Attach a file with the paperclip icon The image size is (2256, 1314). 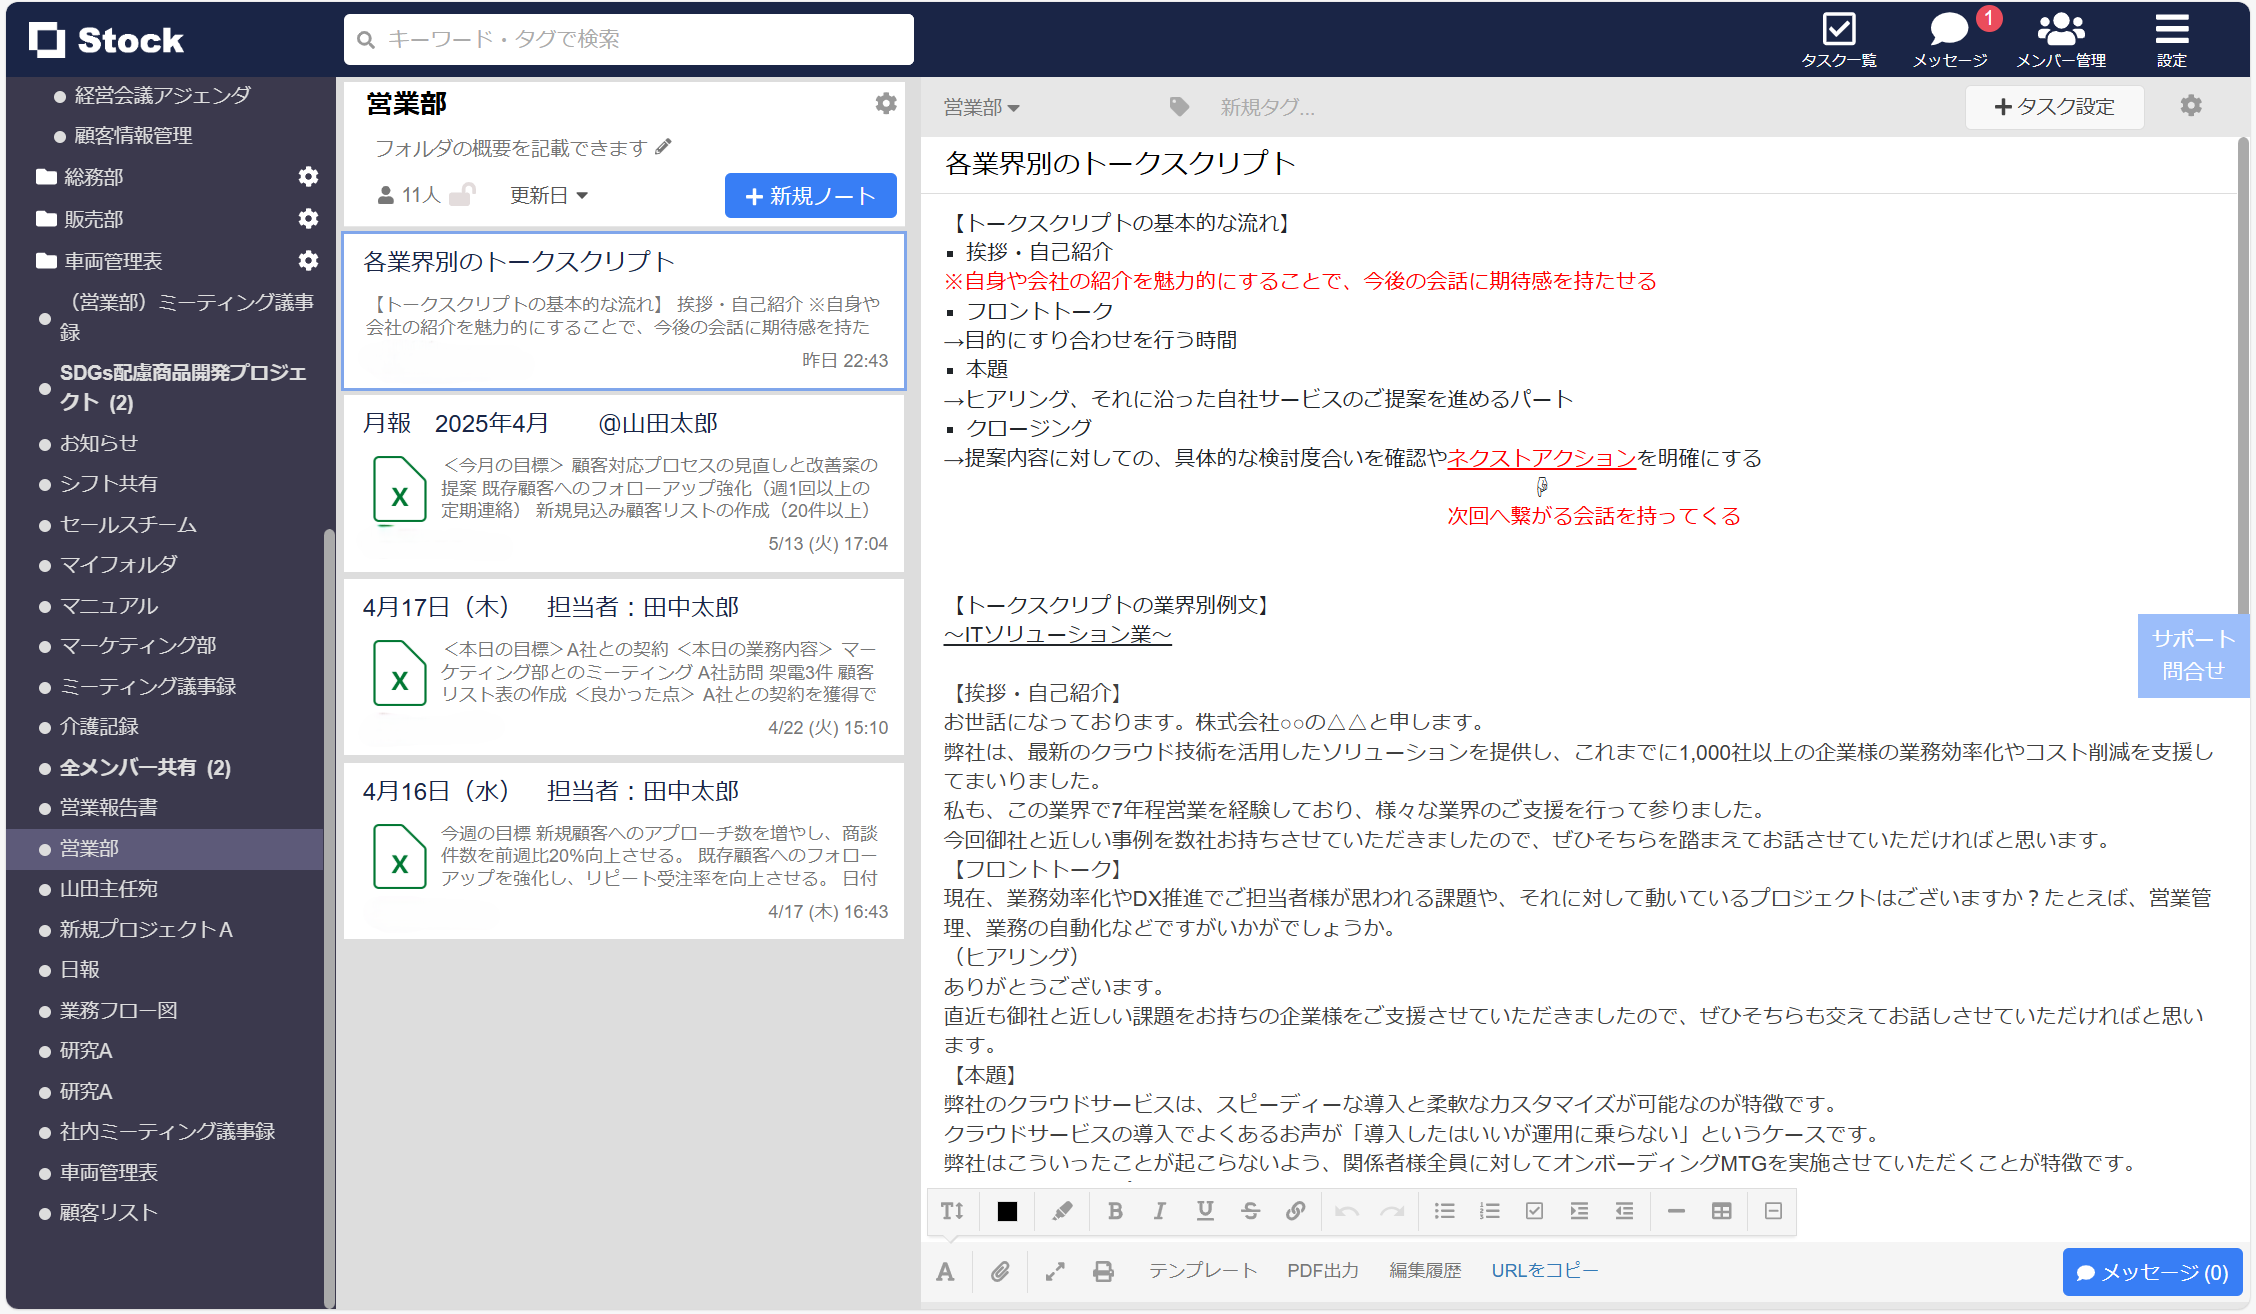1000,1271
